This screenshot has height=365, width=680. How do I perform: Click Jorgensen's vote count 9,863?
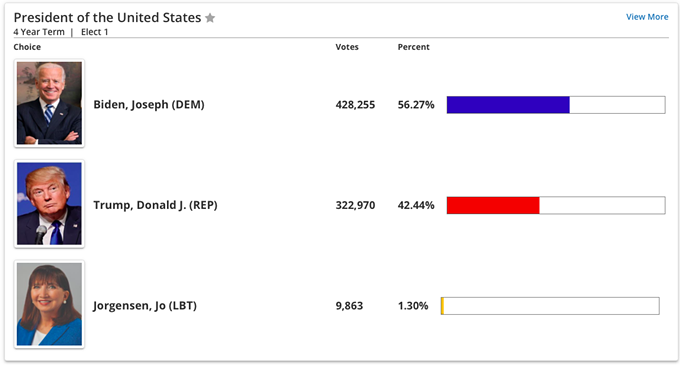click(x=349, y=306)
